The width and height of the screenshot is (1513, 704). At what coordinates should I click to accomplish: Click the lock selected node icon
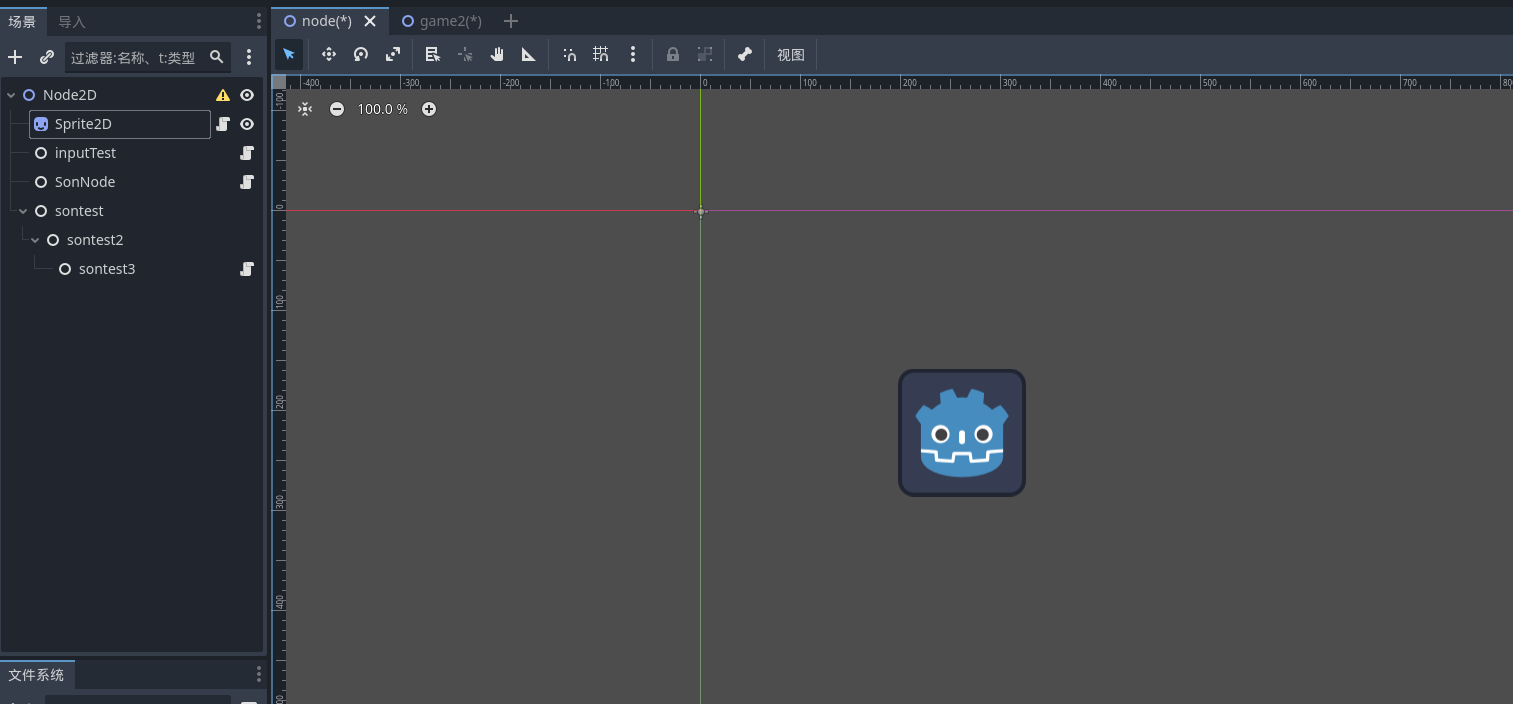(x=673, y=54)
